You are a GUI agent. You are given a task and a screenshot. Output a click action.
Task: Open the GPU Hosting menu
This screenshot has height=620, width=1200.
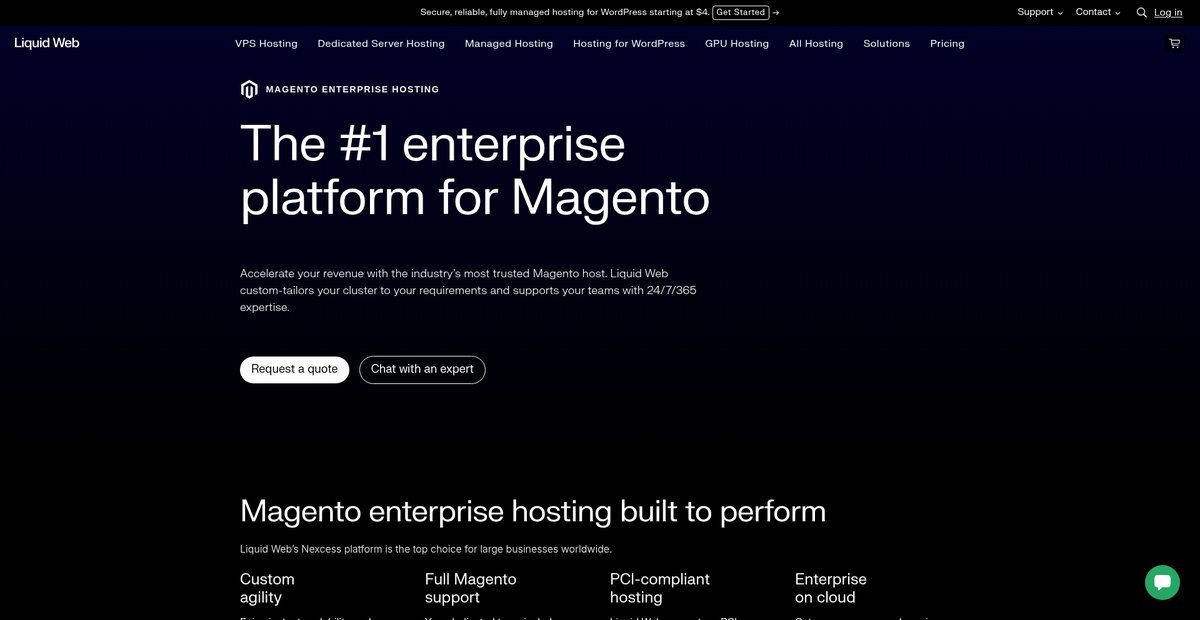pyautogui.click(x=737, y=44)
